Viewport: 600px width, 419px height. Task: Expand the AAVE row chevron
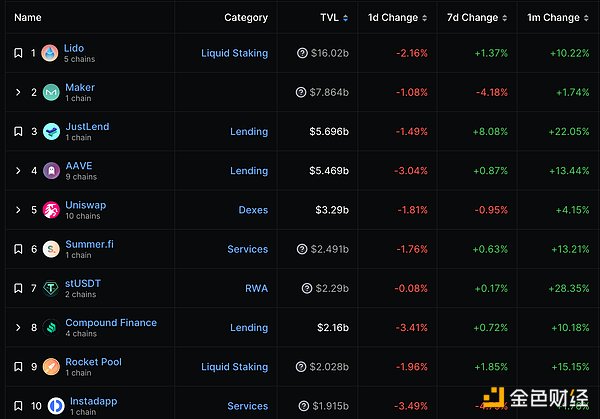click(18, 171)
